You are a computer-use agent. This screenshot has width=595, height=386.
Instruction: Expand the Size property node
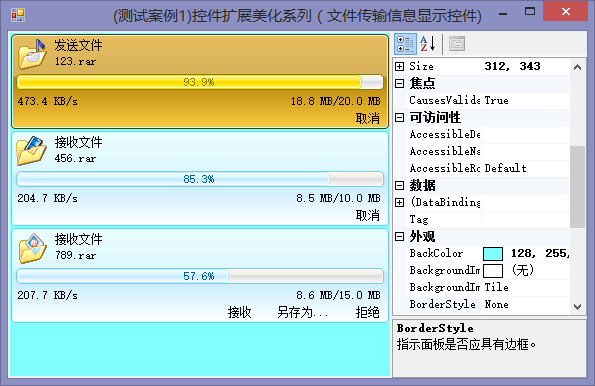[400, 66]
